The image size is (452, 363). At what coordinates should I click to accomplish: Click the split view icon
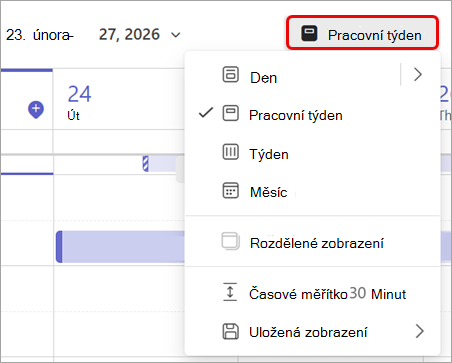[x=230, y=241]
